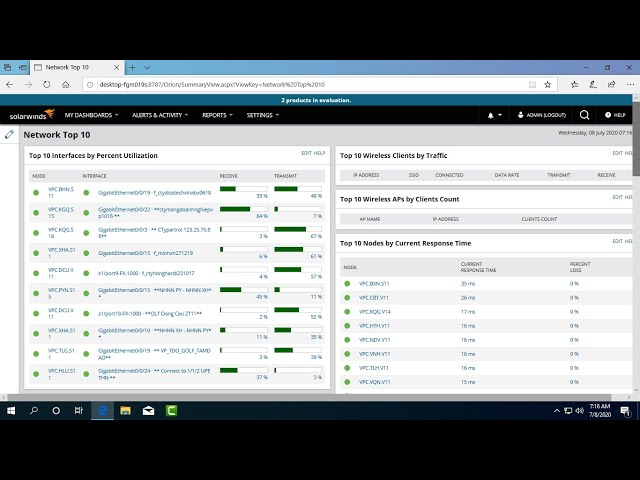Viewport: 640px width, 480px height.
Task: Add page to favorites with star icon
Action: point(547,84)
